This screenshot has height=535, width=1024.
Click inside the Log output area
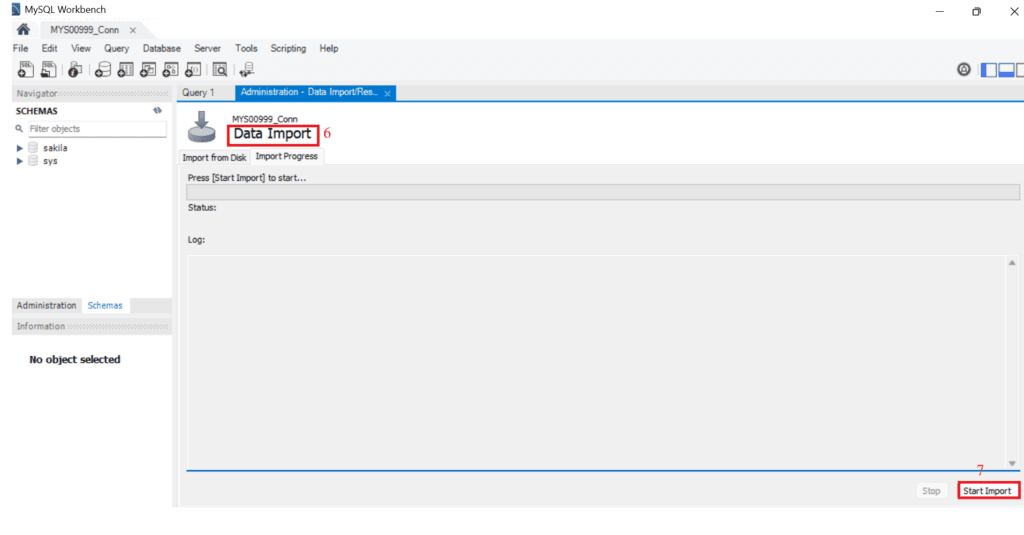596,361
